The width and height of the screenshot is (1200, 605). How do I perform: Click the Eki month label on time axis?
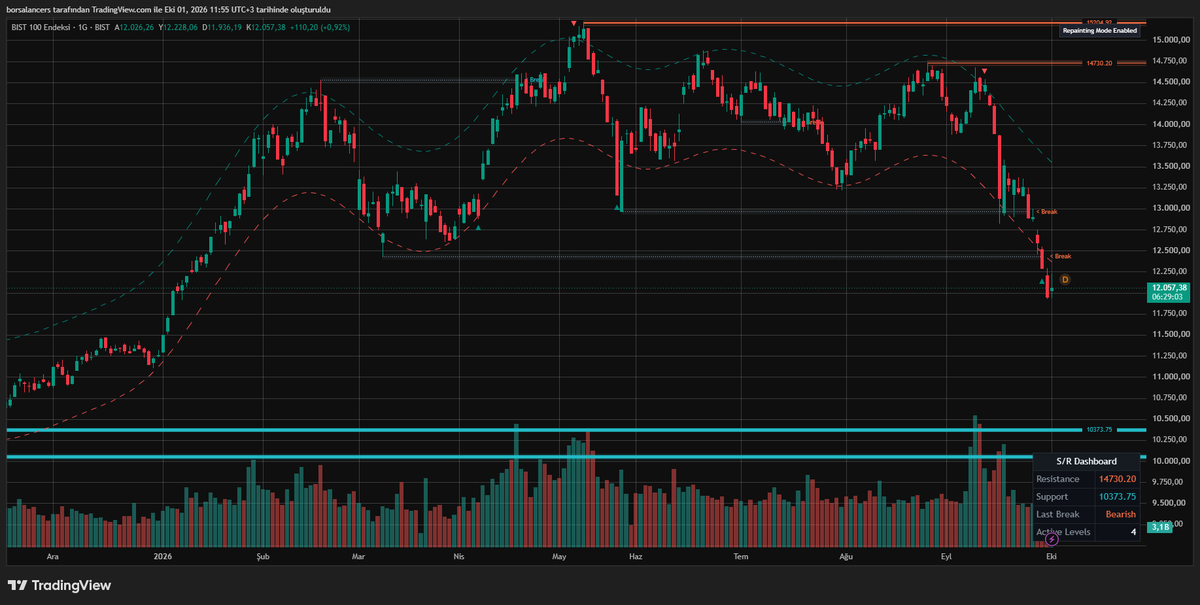coord(1051,555)
